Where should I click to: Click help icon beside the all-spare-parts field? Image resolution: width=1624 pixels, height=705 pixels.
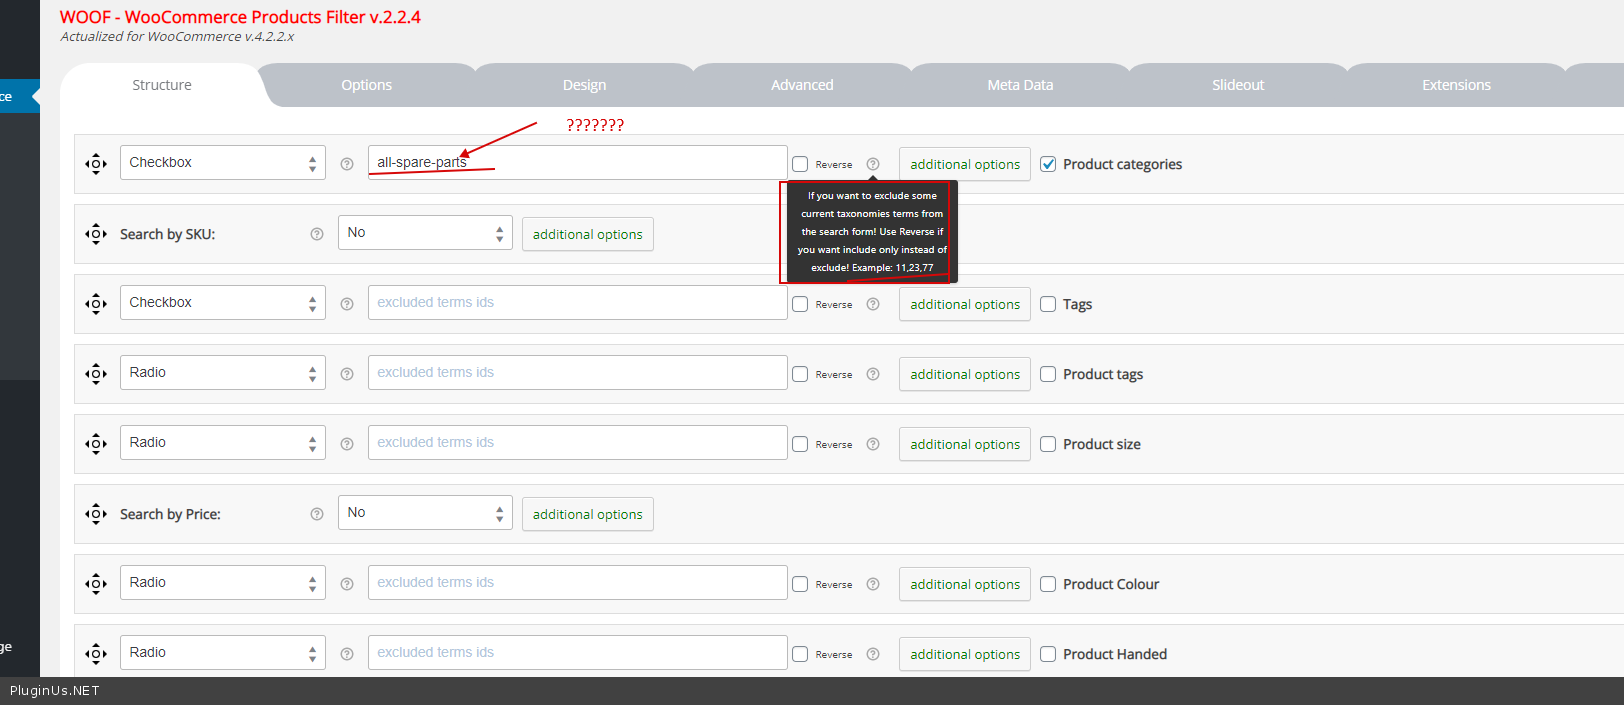347,164
